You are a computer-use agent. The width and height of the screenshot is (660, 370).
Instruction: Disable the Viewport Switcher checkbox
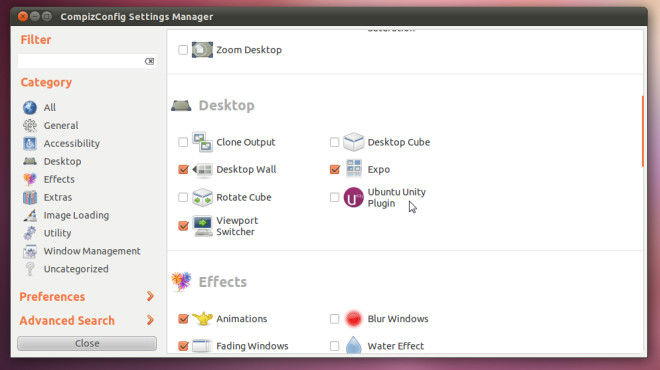point(183,226)
